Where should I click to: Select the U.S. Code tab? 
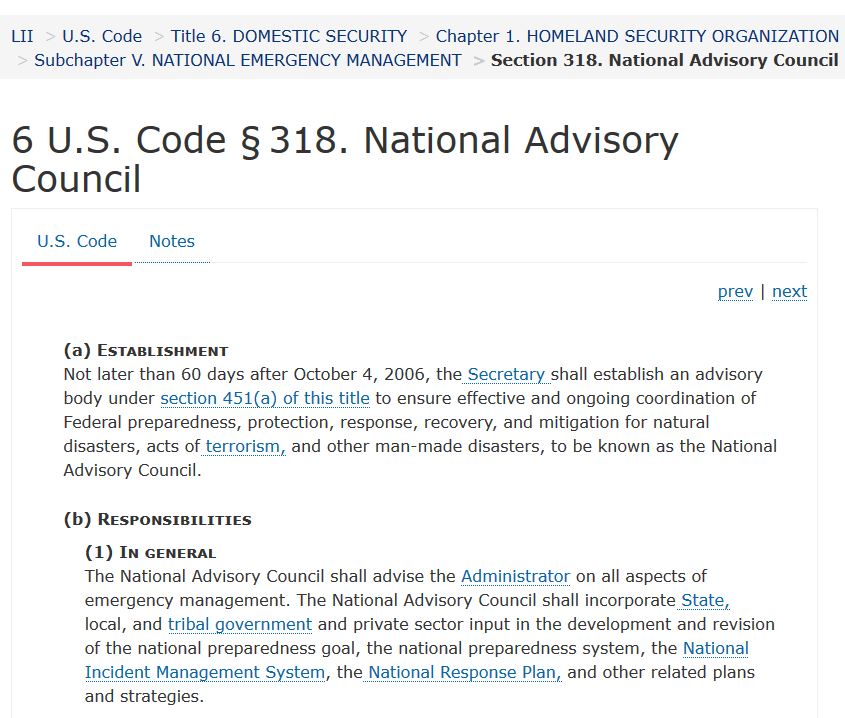[x=77, y=241]
